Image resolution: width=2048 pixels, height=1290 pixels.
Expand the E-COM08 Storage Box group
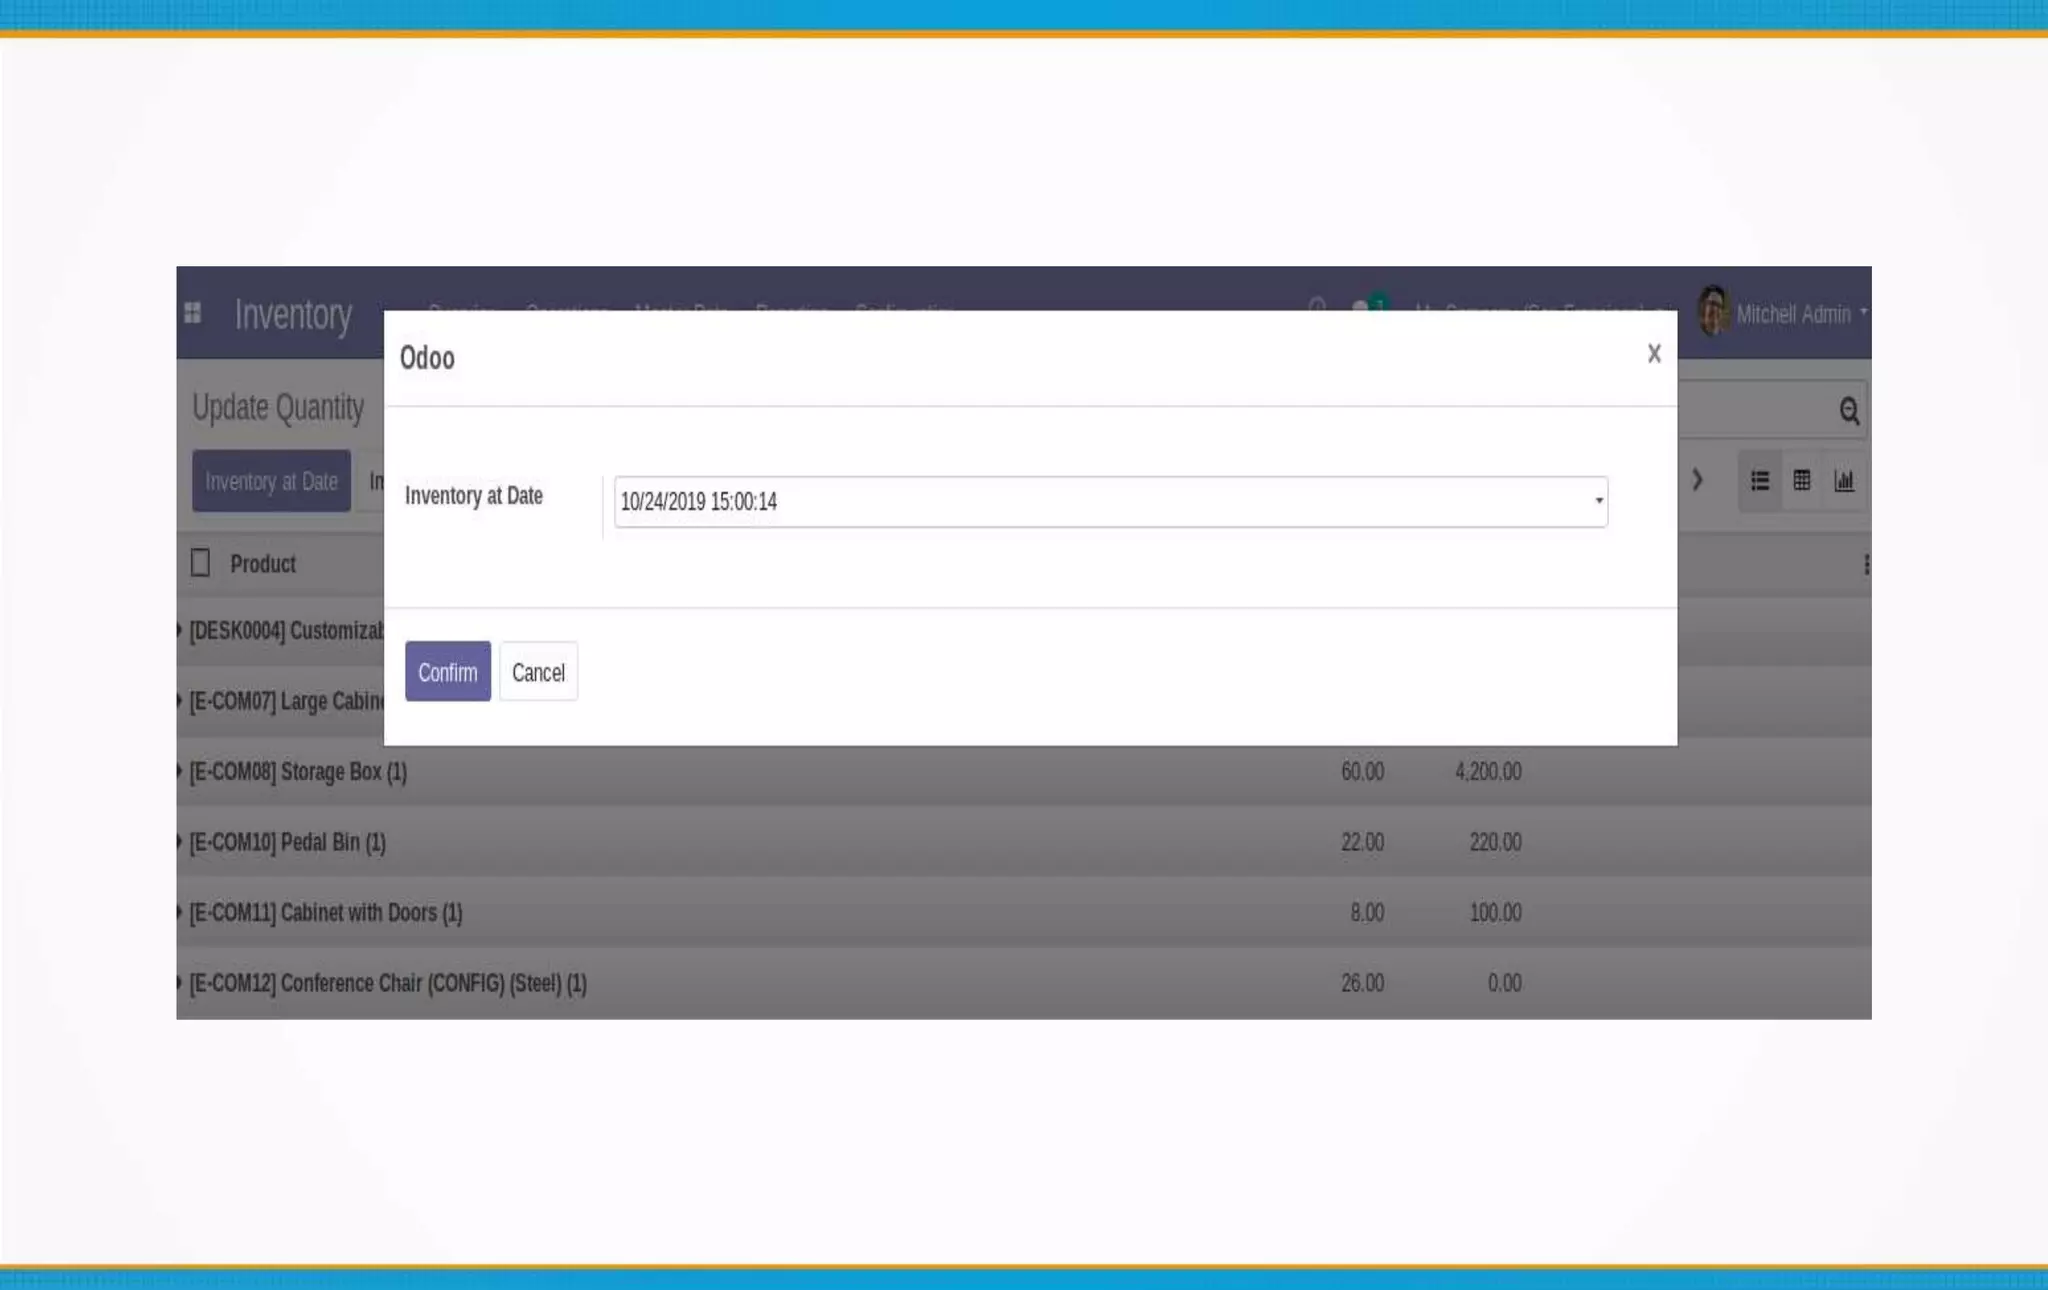tap(298, 772)
